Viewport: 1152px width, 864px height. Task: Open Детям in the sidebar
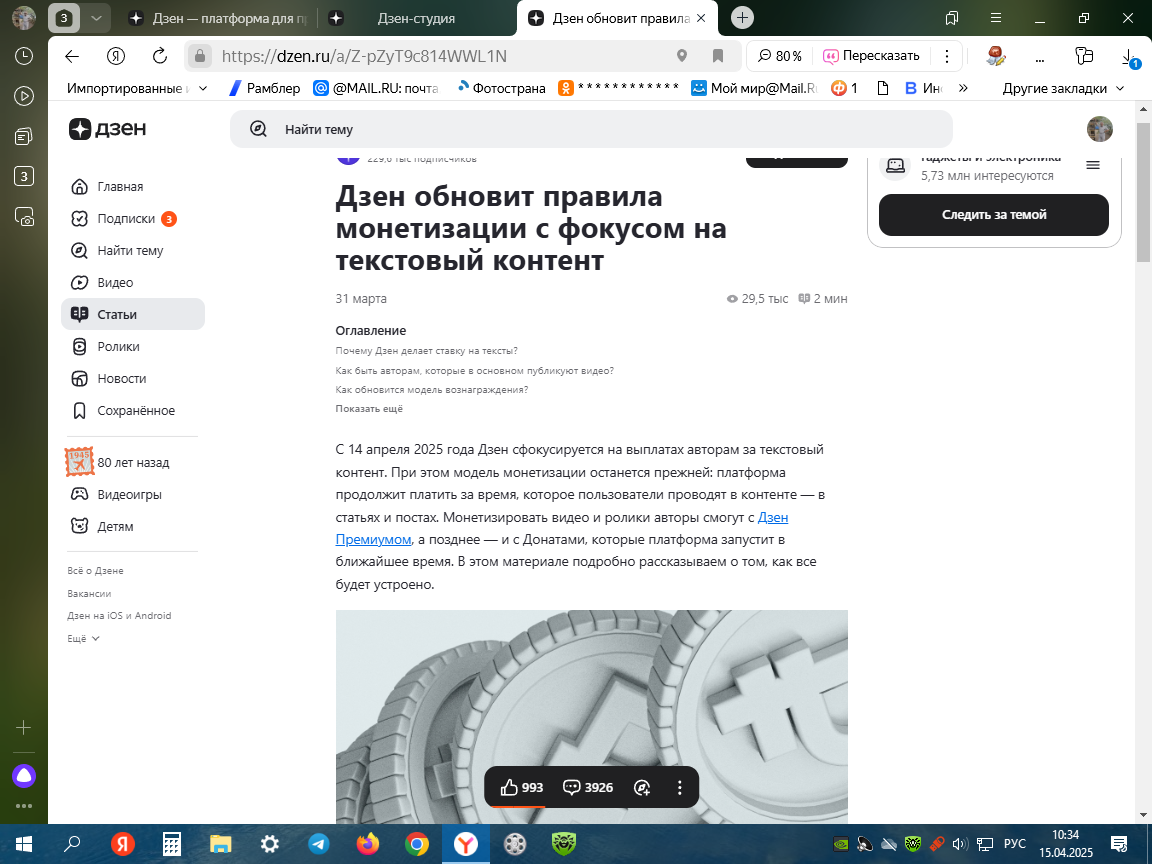tap(133, 526)
